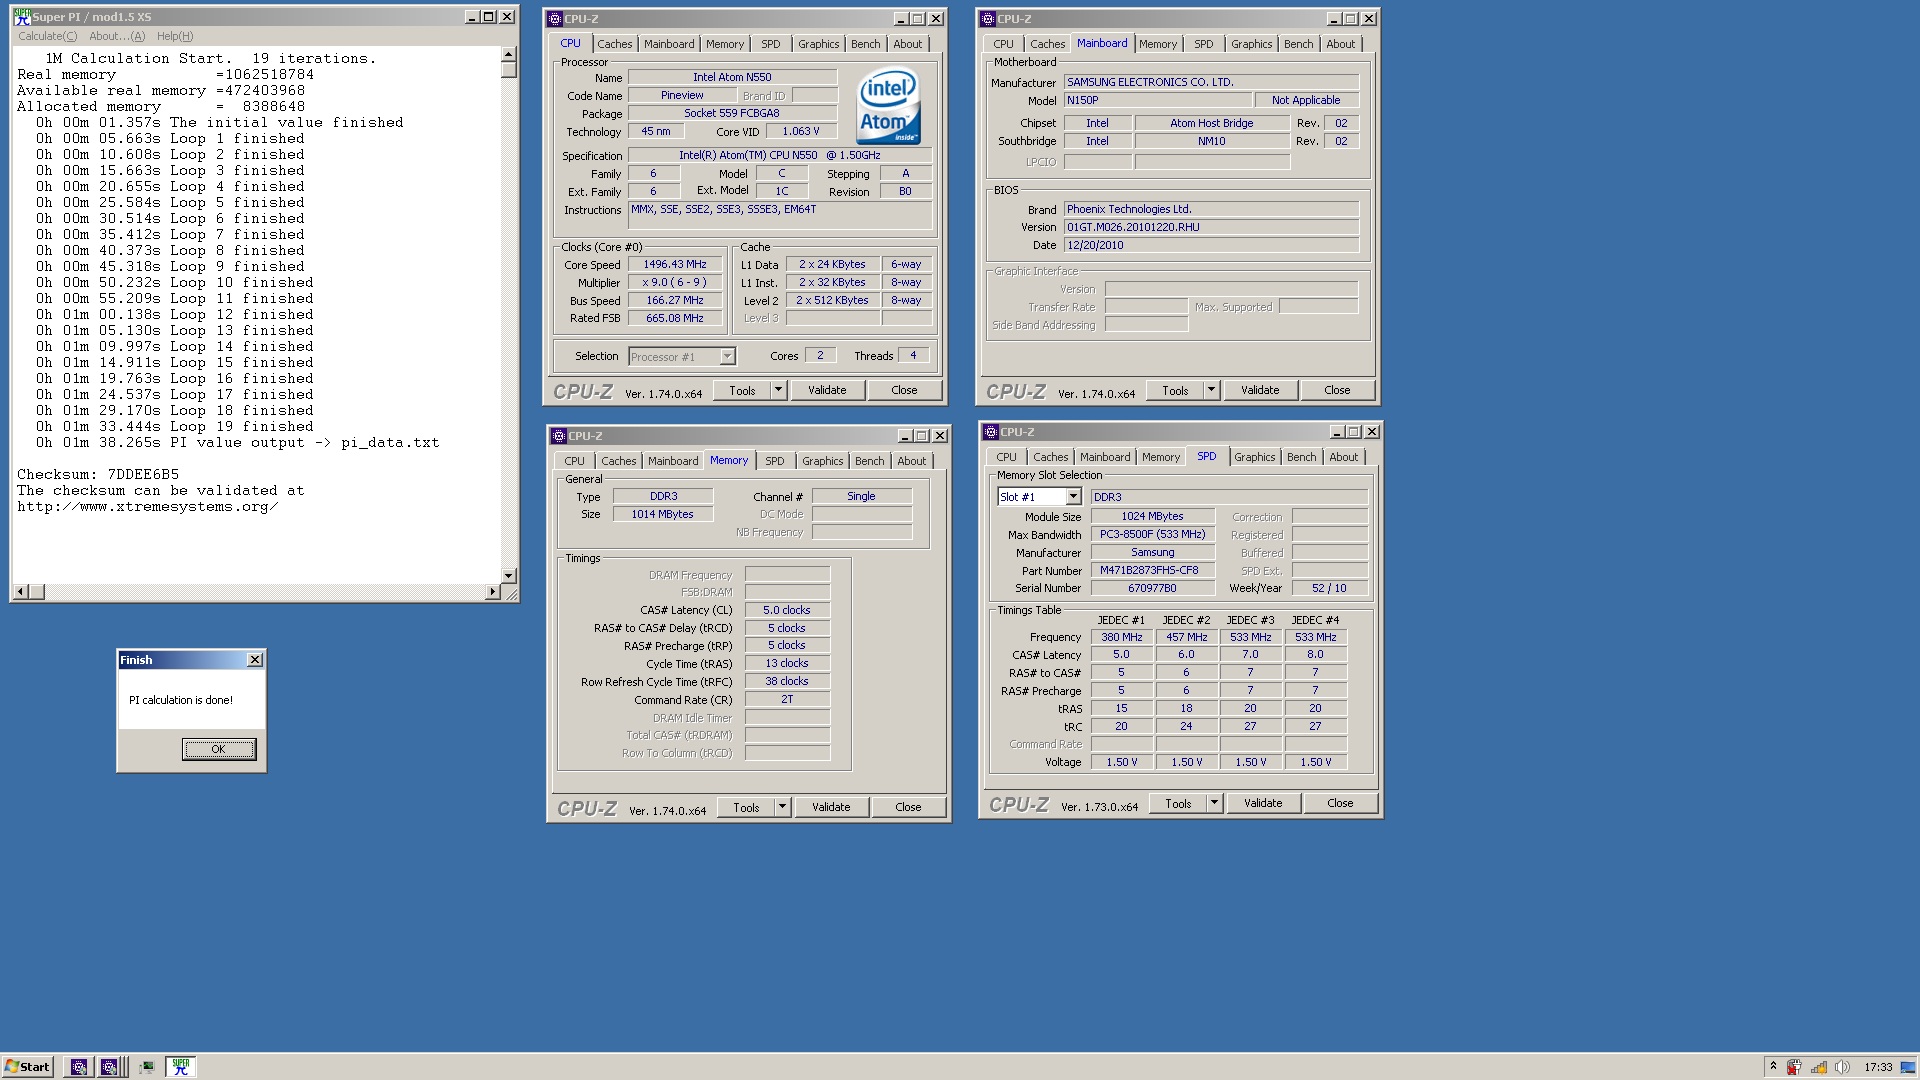The height and width of the screenshot is (1080, 1920).
Task: Click the second CPU-Z taskbar icon
Action: [109, 1067]
